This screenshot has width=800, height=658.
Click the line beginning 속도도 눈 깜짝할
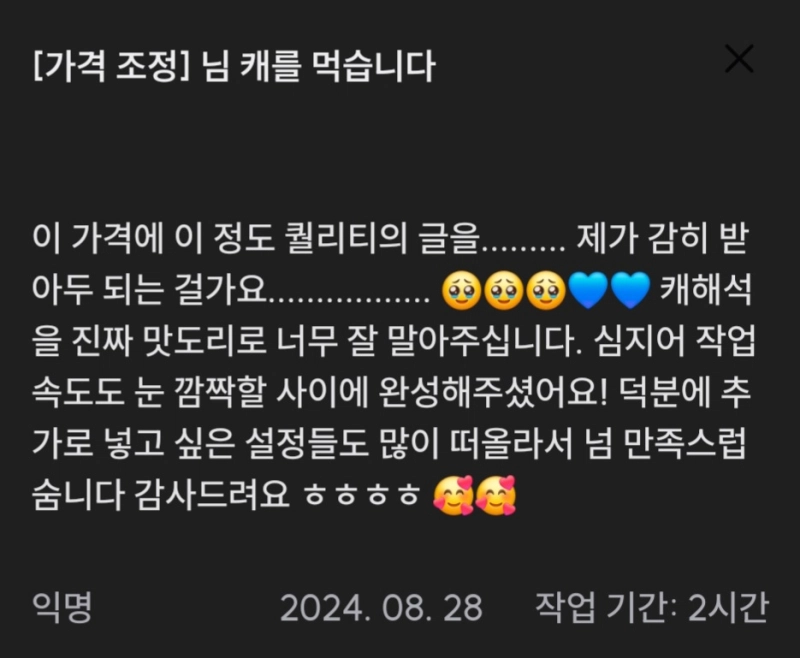pyautogui.click(x=391, y=393)
